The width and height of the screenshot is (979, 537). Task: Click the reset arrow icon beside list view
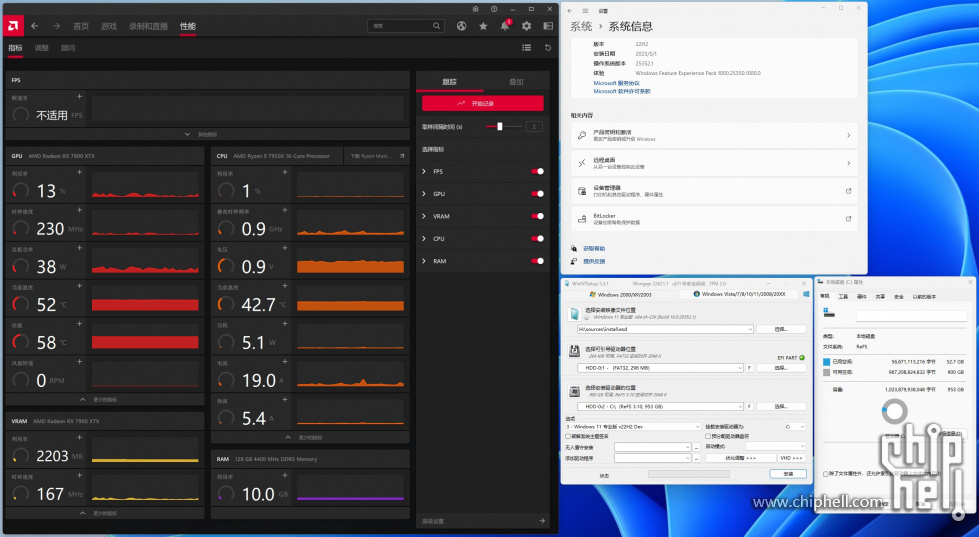pyautogui.click(x=548, y=47)
